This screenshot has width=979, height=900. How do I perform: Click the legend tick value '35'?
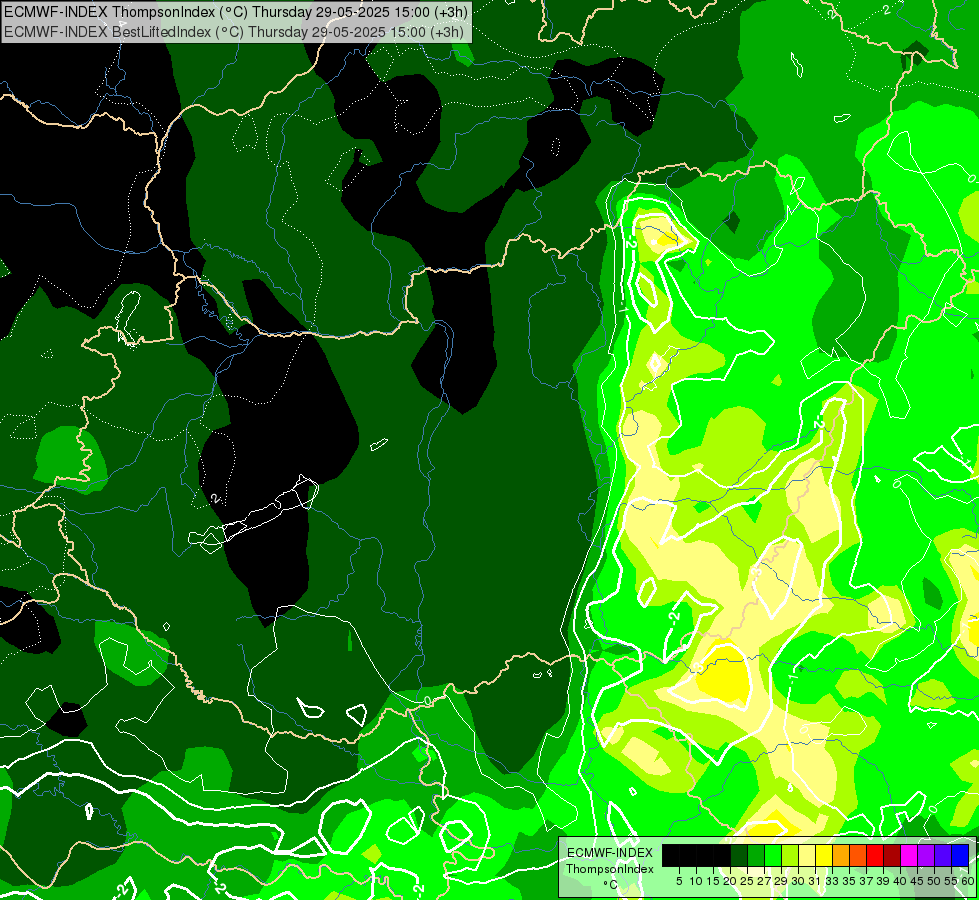849,881
